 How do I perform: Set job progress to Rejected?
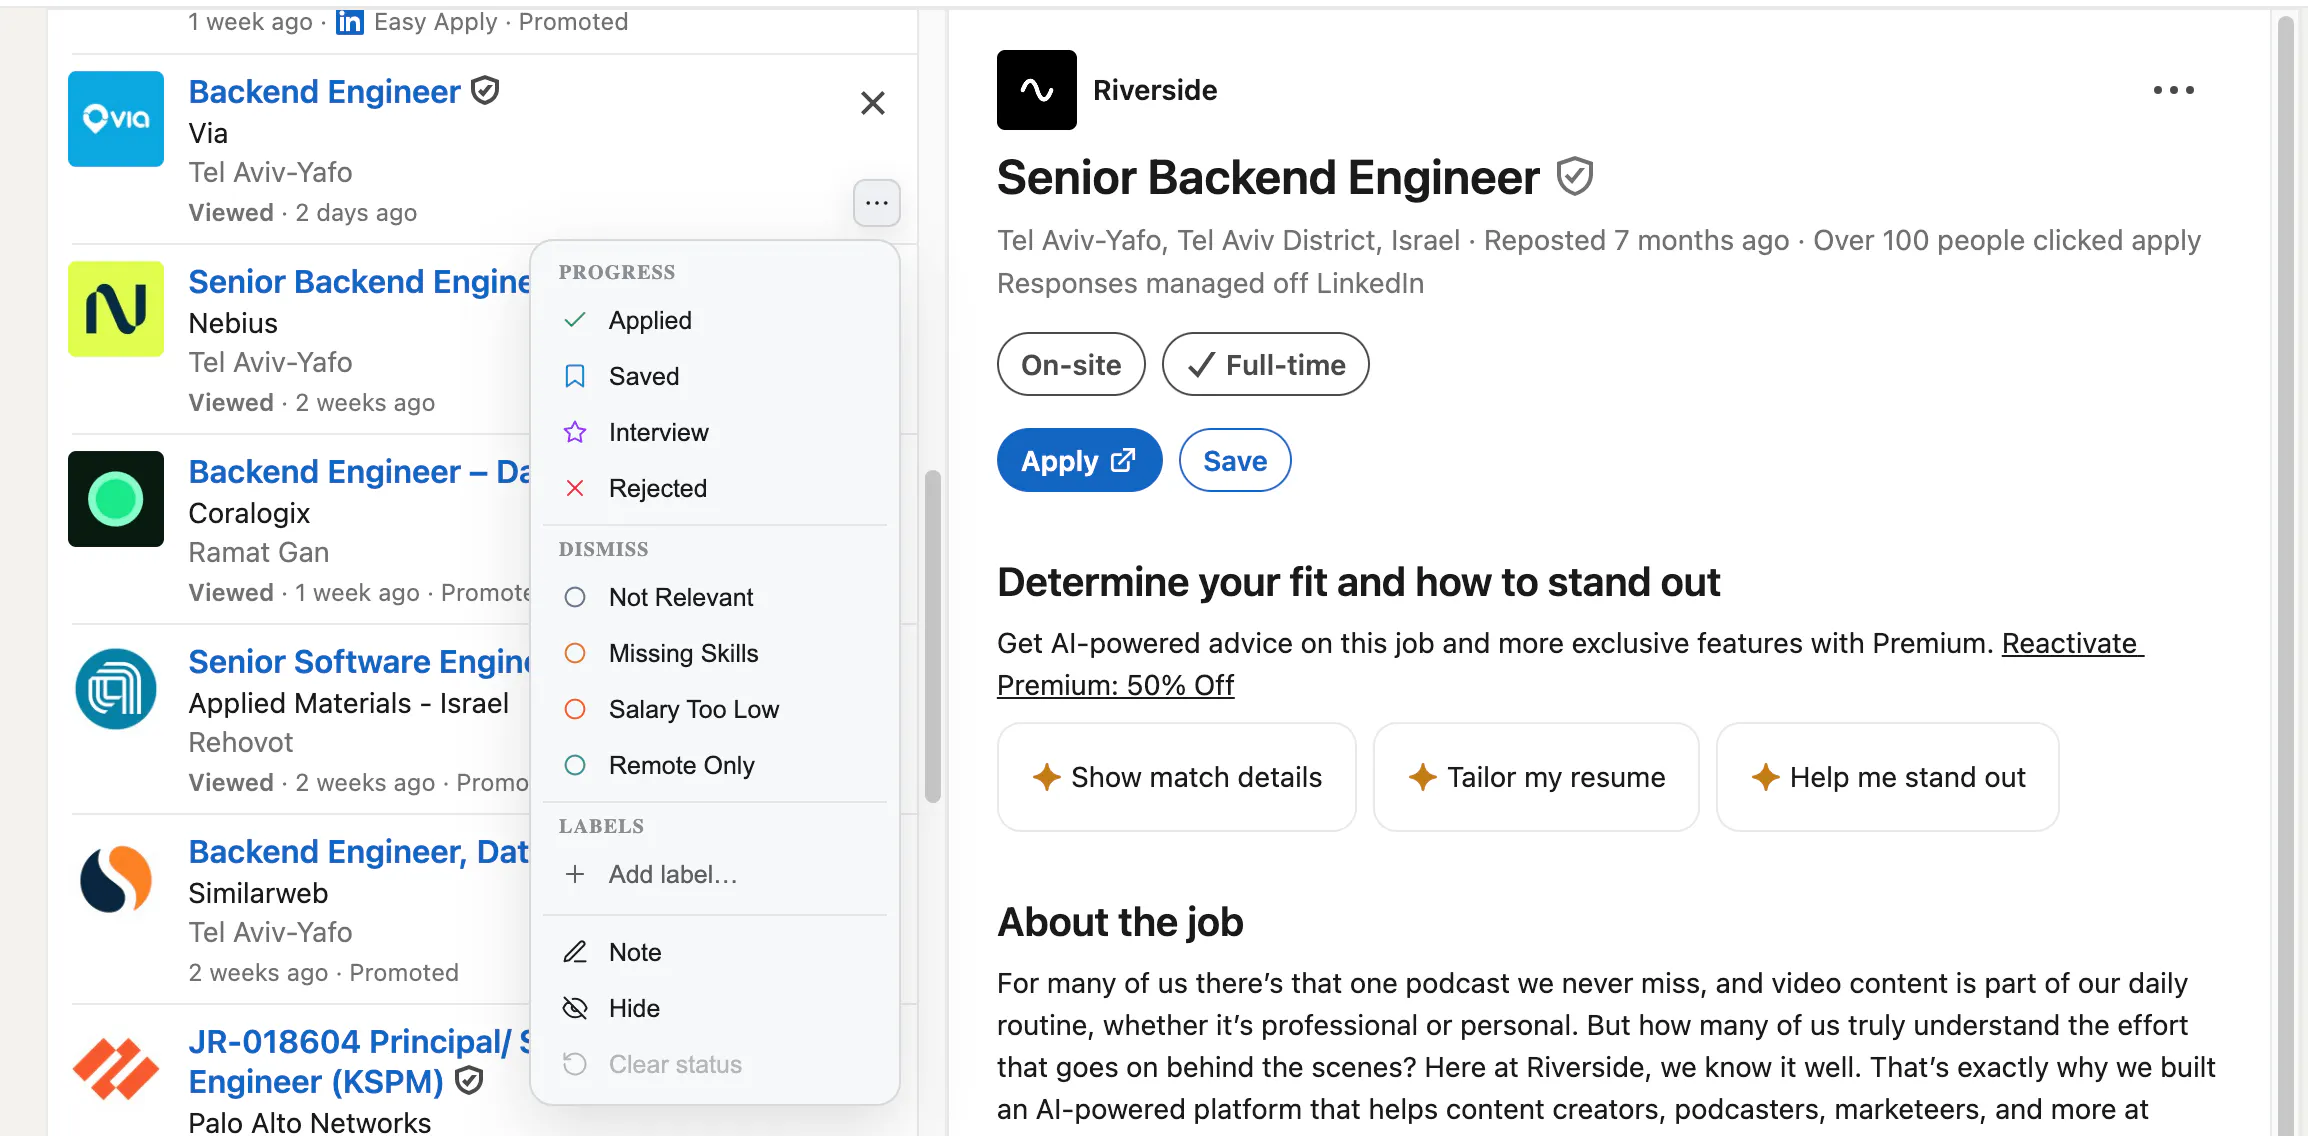click(x=715, y=488)
